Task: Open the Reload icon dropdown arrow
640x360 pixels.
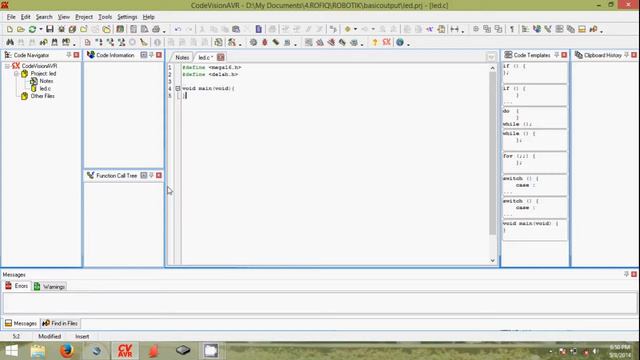Action: [41, 29]
